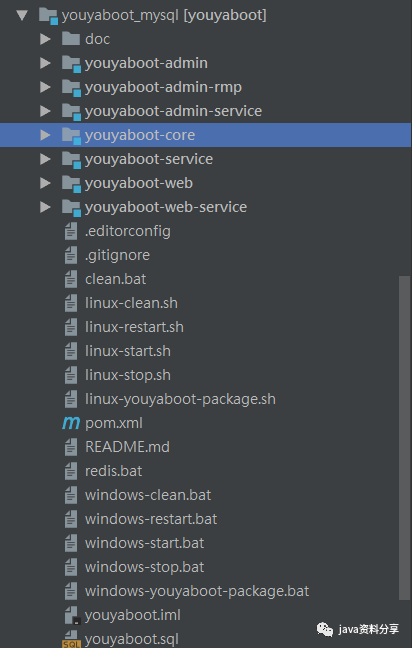This screenshot has height=648, width=412.
Task: Click the clean.bat file icon
Action: 71,279
